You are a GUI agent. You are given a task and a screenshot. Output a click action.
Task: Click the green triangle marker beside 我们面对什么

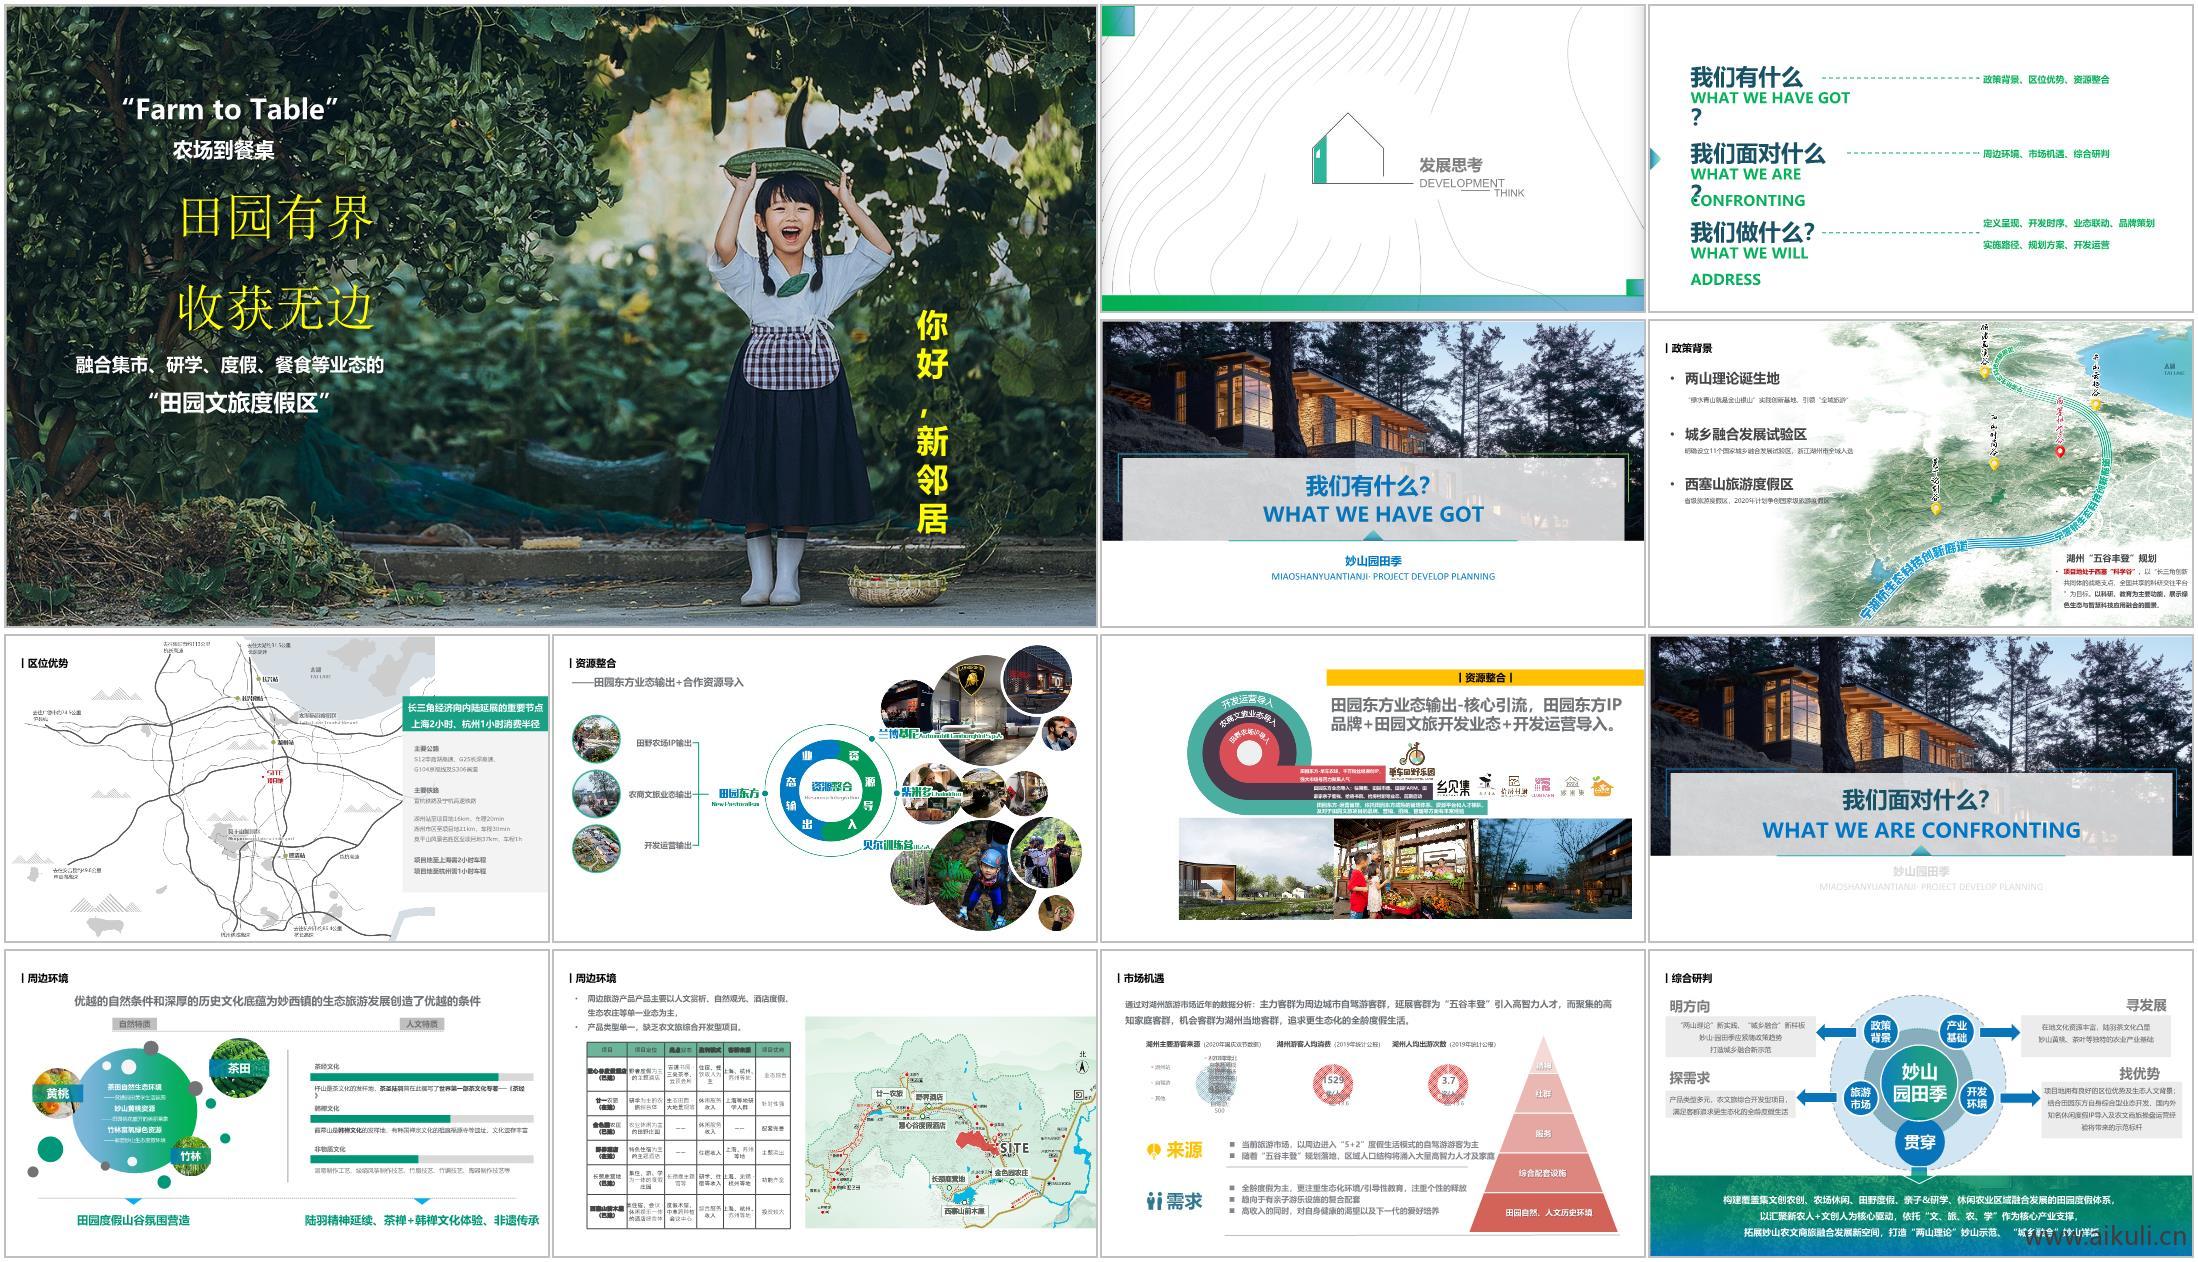[1655, 158]
